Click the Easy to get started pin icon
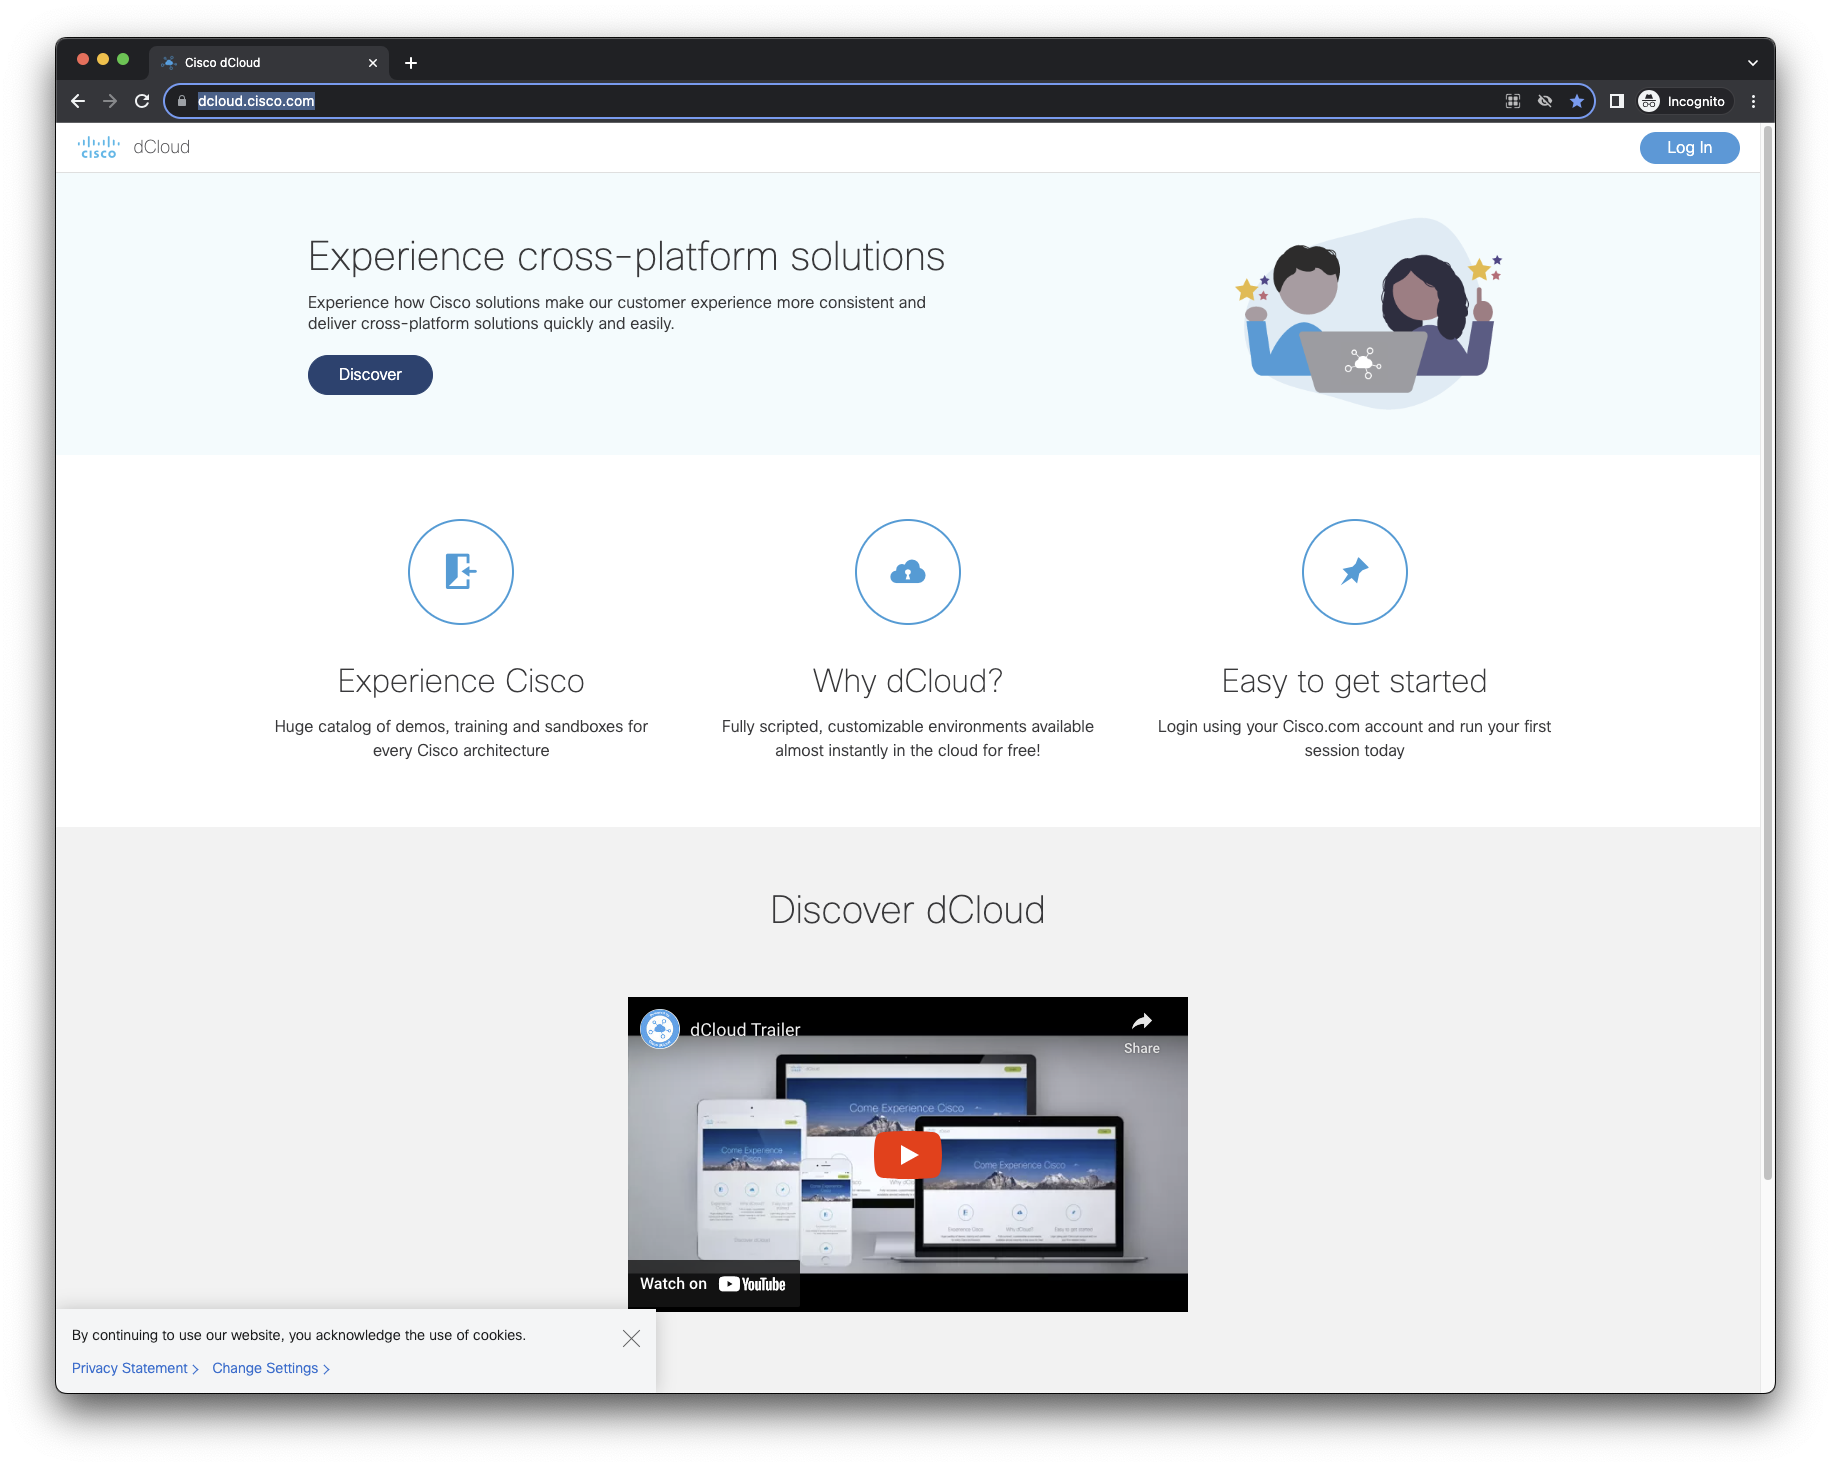Viewport: 1831px width, 1467px height. pyautogui.click(x=1355, y=572)
